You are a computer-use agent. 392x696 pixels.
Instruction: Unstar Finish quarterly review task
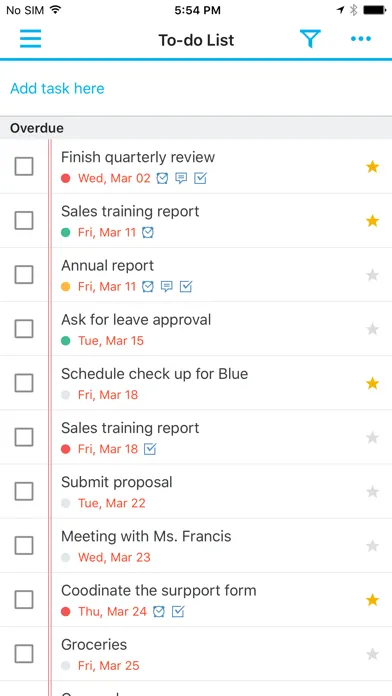(372, 167)
